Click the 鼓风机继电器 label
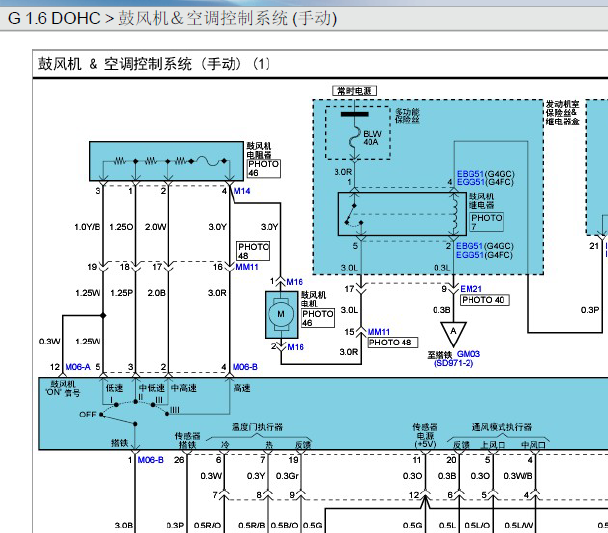 click(482, 201)
